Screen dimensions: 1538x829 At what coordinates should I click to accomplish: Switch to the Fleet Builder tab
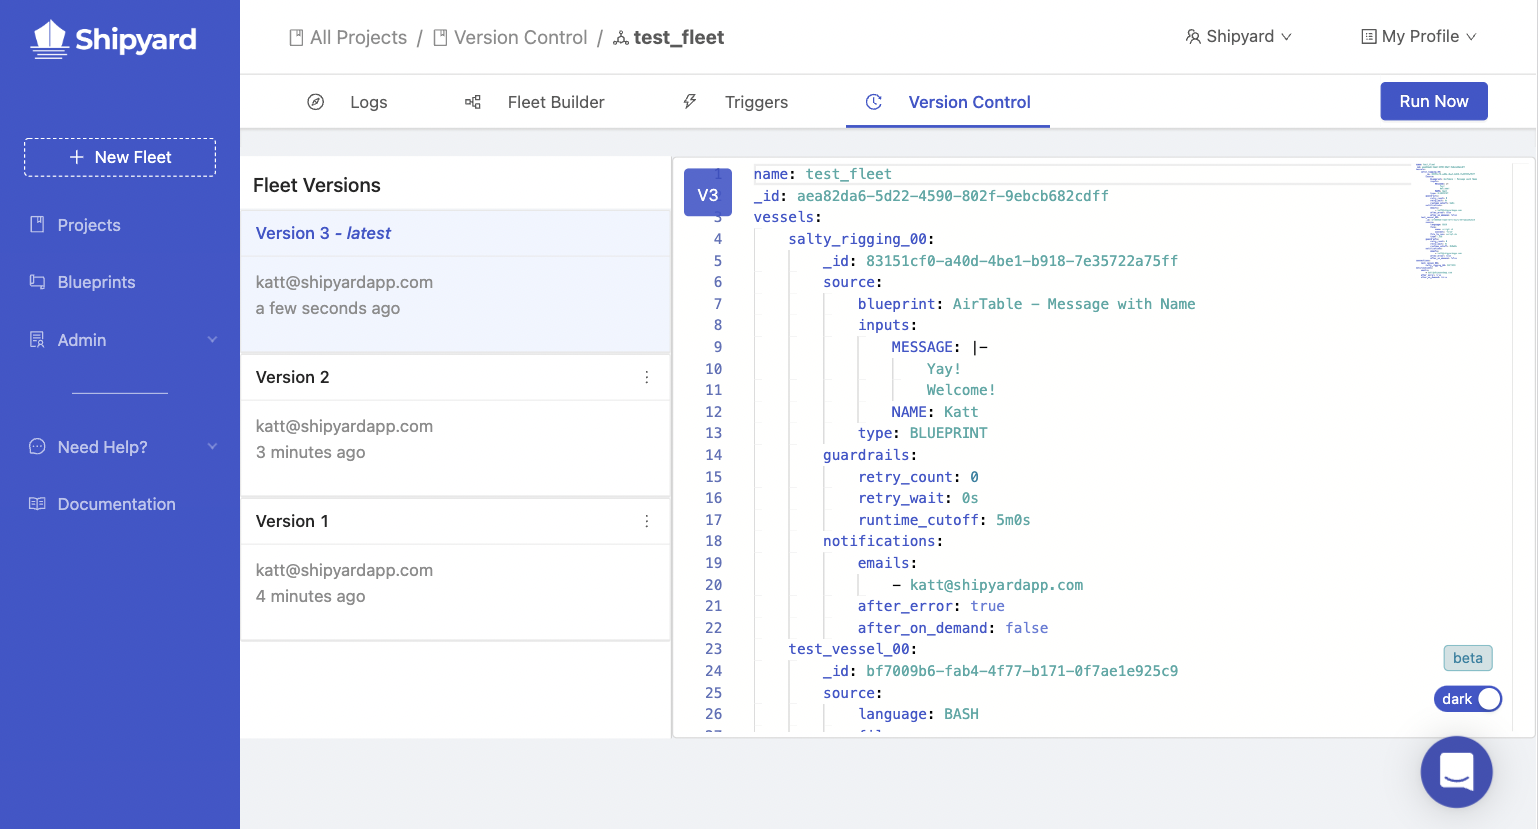535,102
